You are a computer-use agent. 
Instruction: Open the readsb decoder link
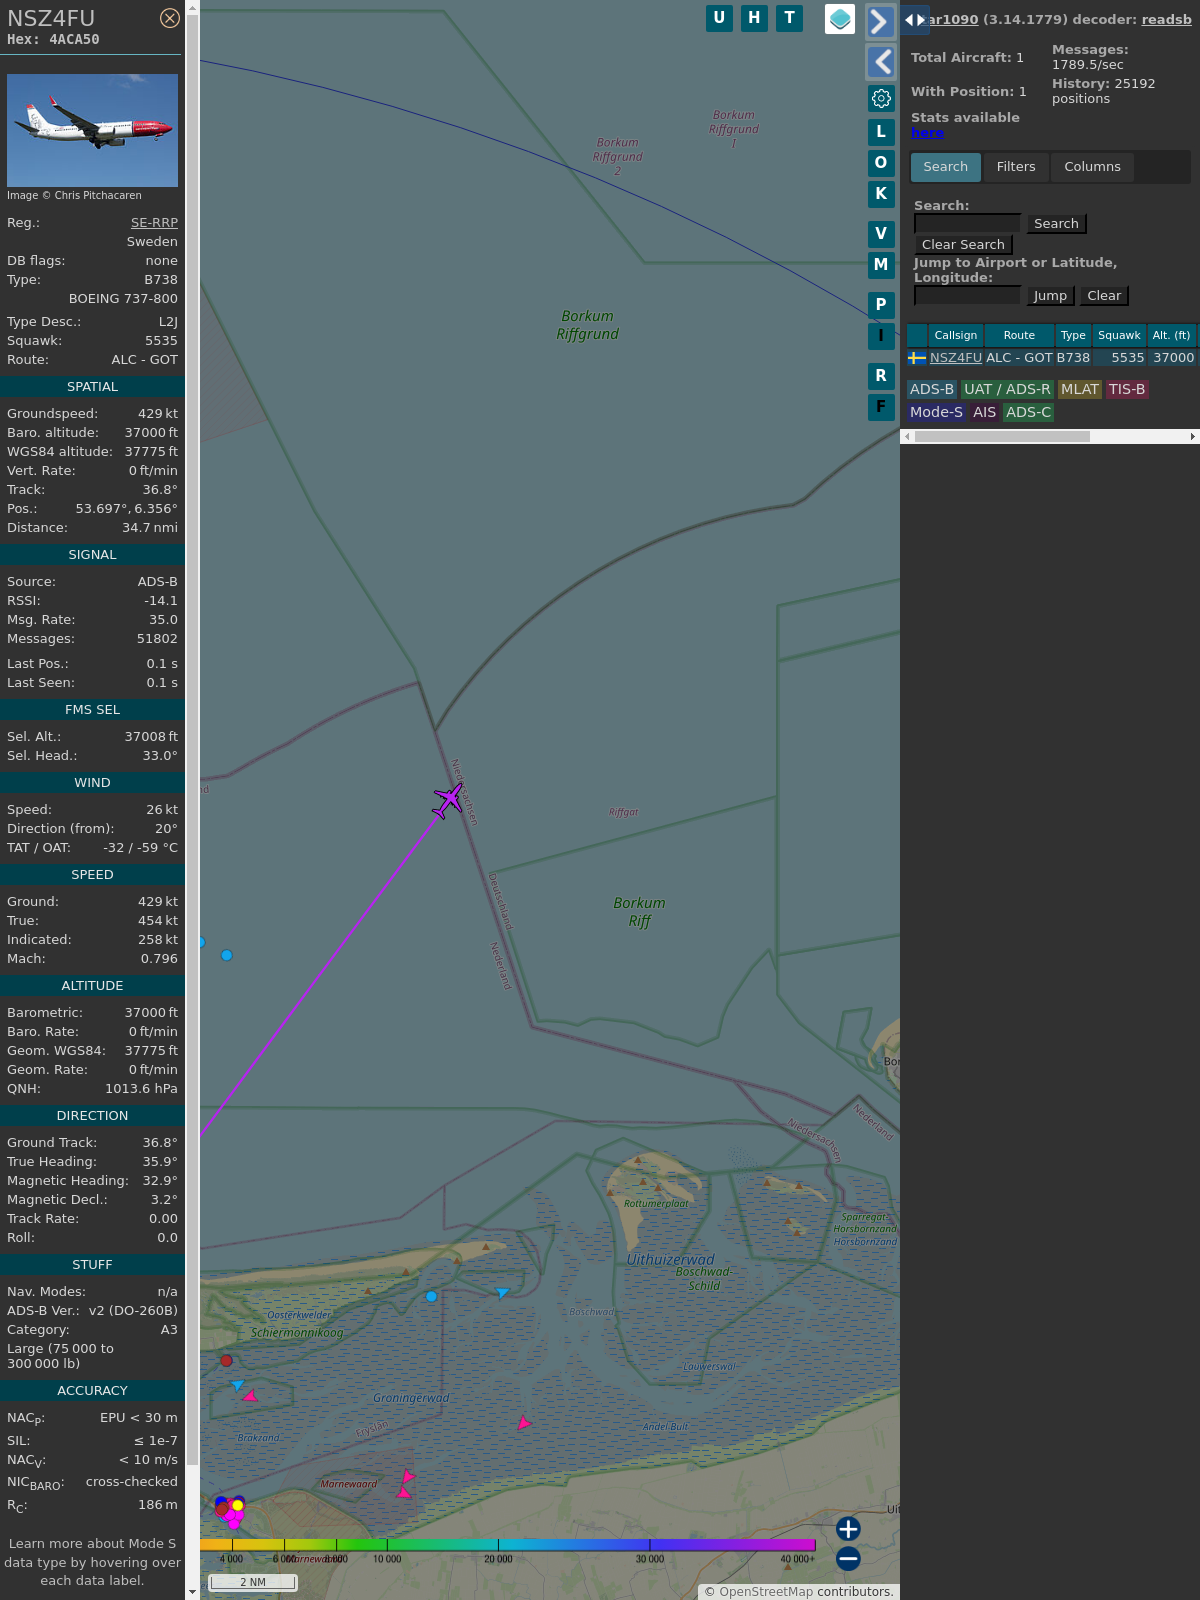(1166, 19)
